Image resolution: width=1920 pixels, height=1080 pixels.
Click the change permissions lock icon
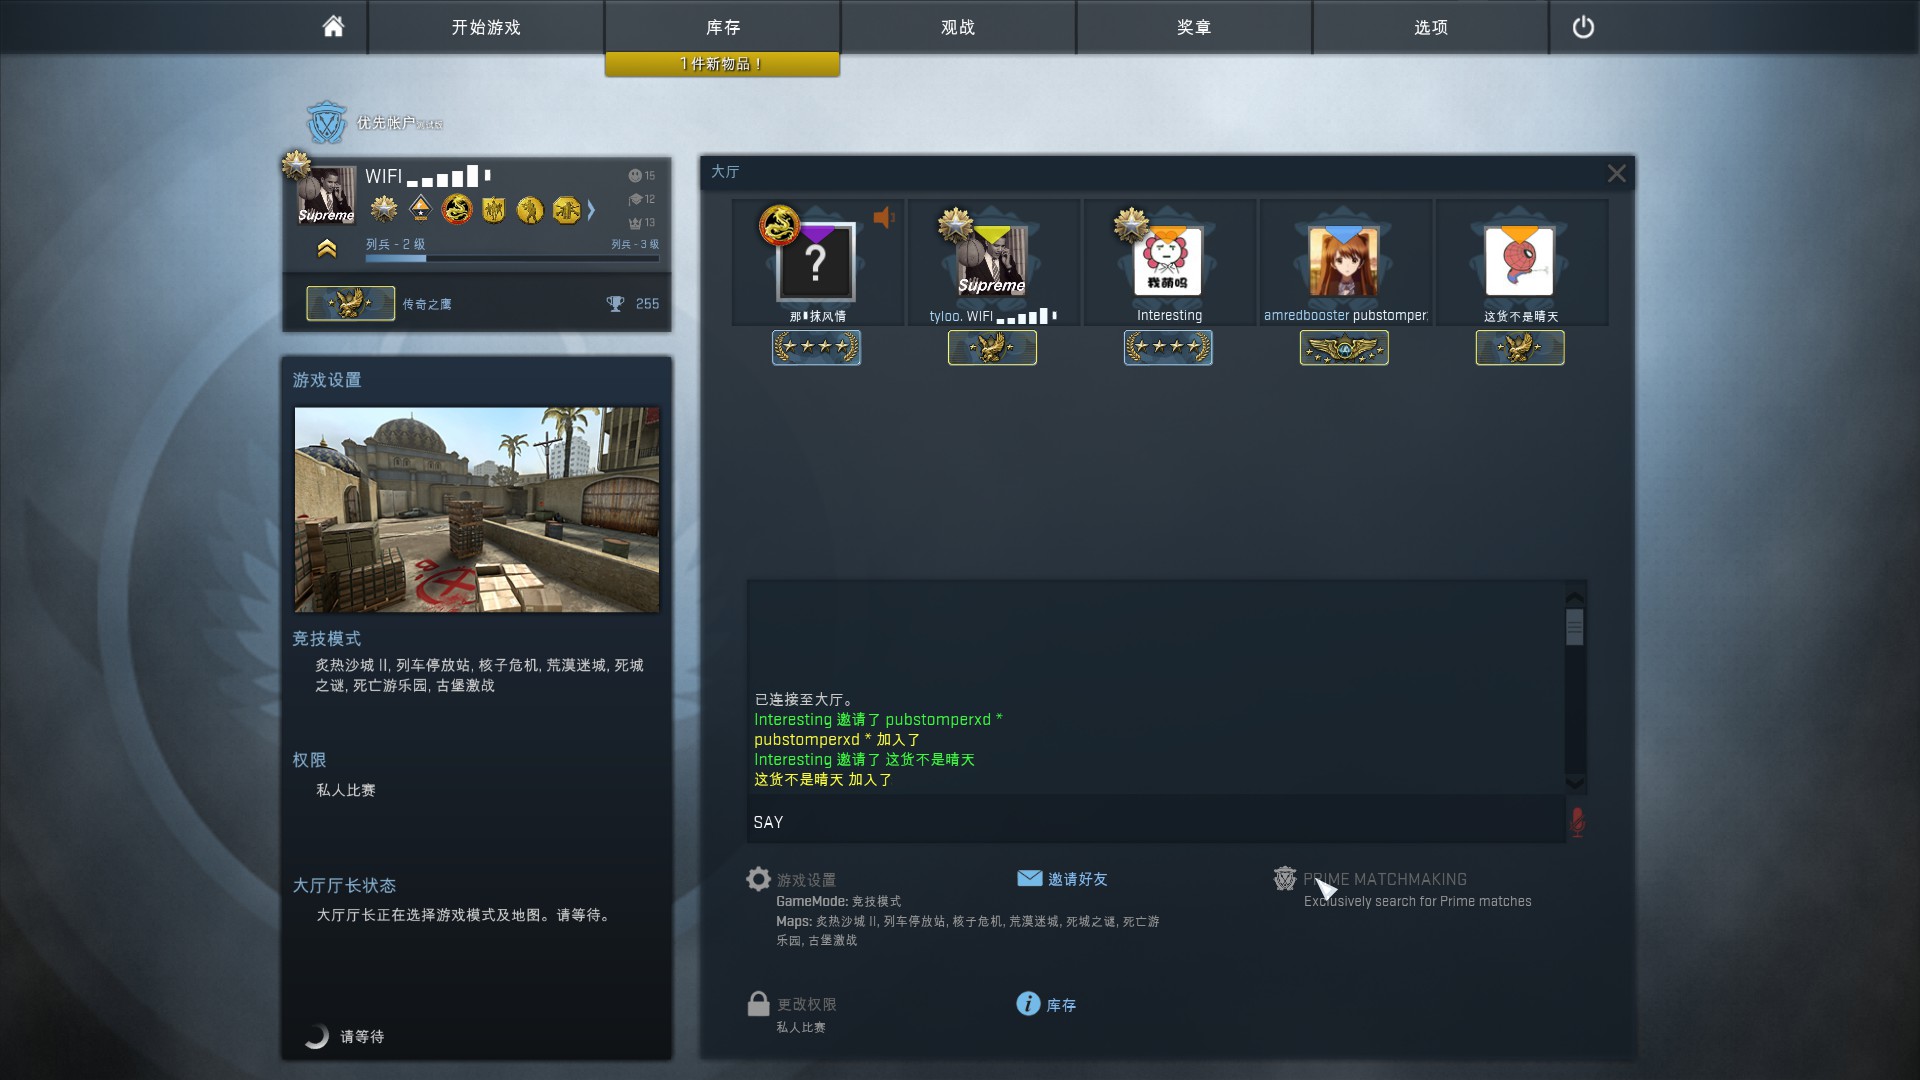point(758,1004)
